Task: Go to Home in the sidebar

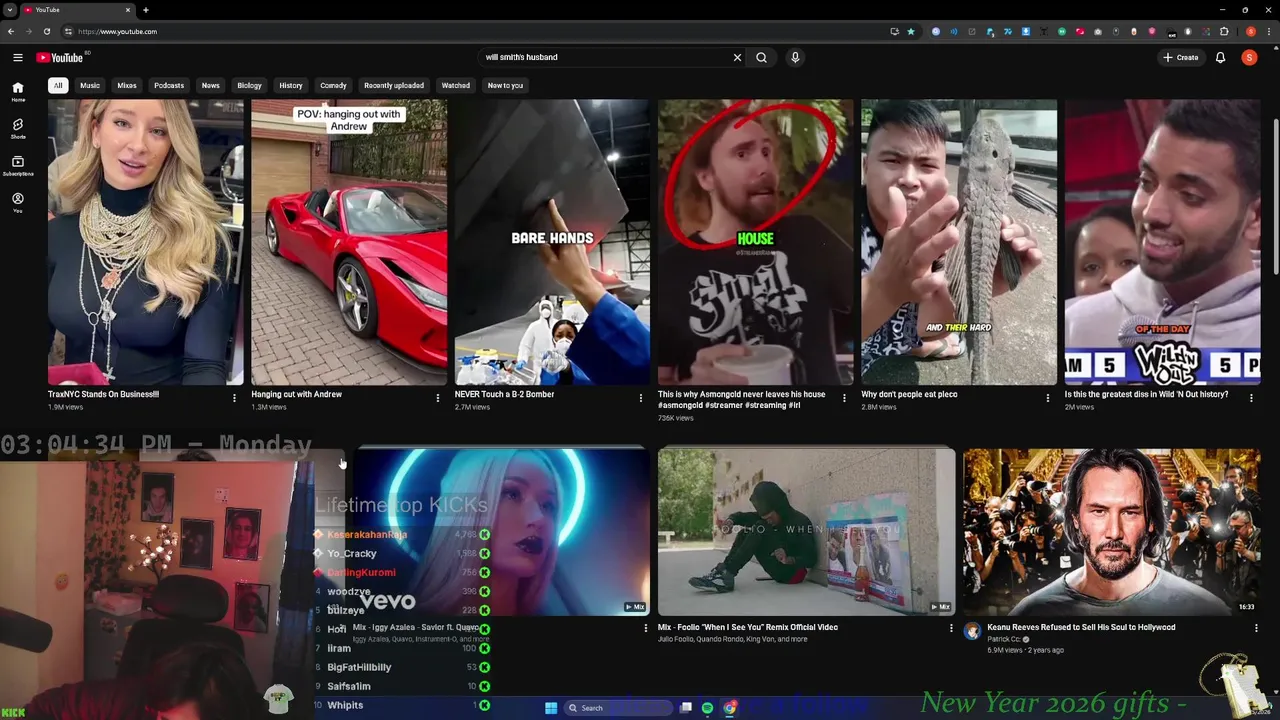Action: point(18,92)
